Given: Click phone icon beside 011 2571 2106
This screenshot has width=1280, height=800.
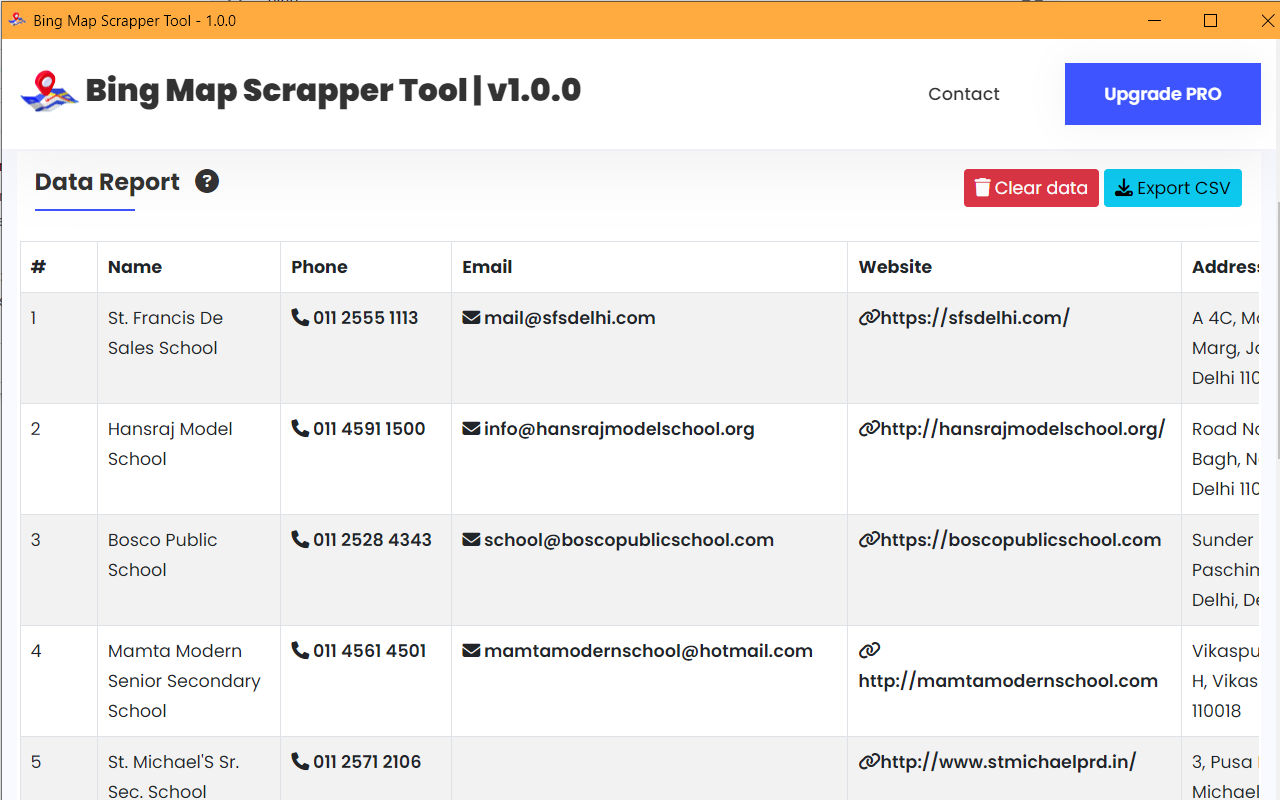Looking at the screenshot, I should click(299, 761).
